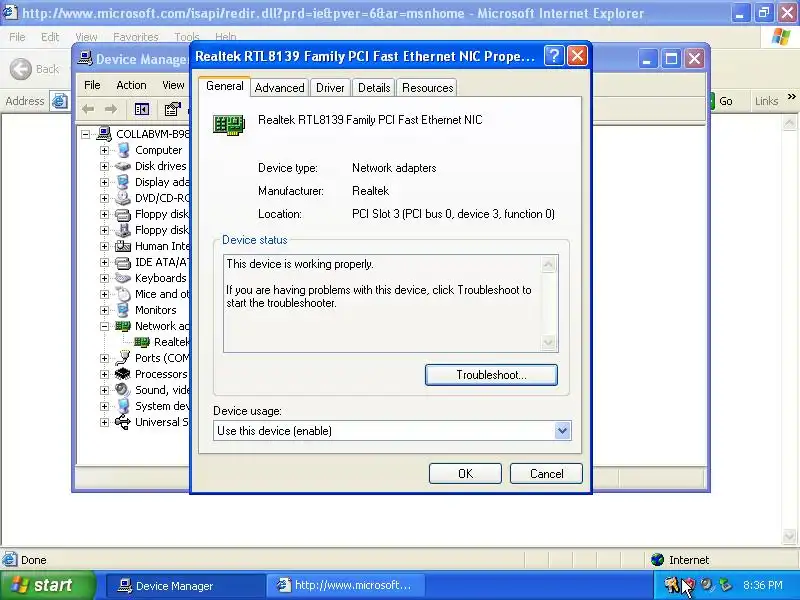This screenshot has width=800, height=600.
Task: Click the COLLABVM computer root icon
Action: point(104,134)
